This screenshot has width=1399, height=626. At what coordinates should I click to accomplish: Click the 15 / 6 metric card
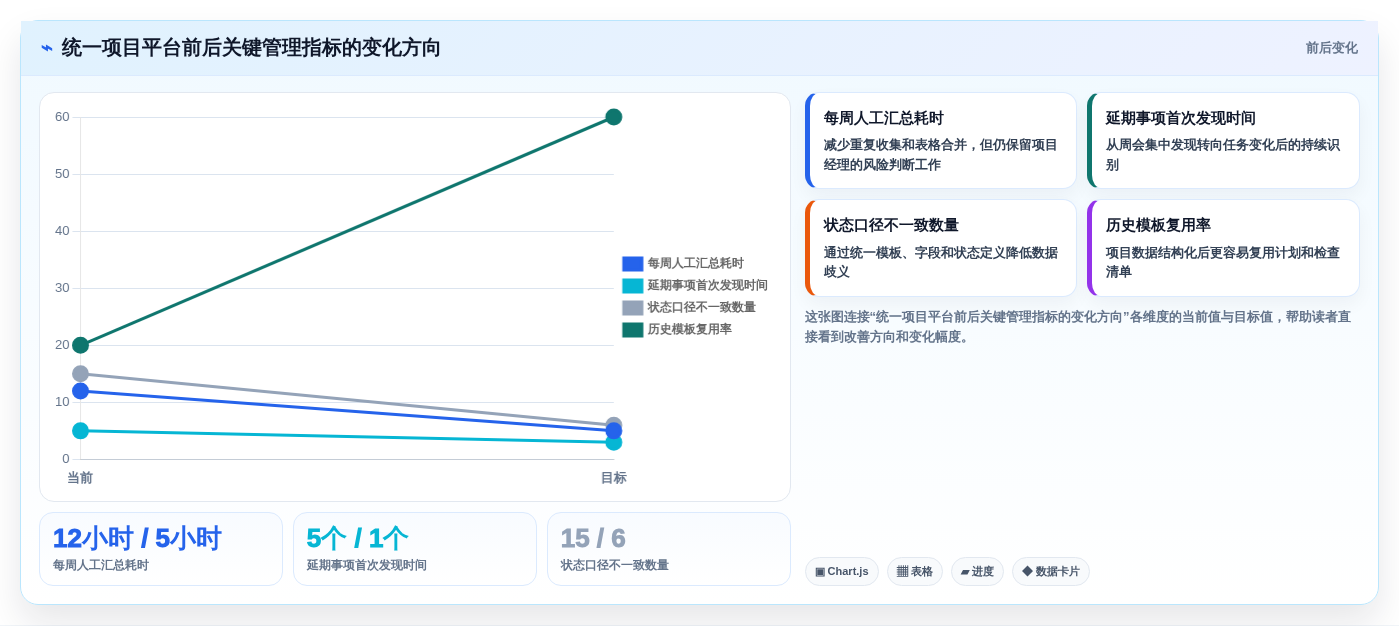pyautogui.click(x=669, y=549)
